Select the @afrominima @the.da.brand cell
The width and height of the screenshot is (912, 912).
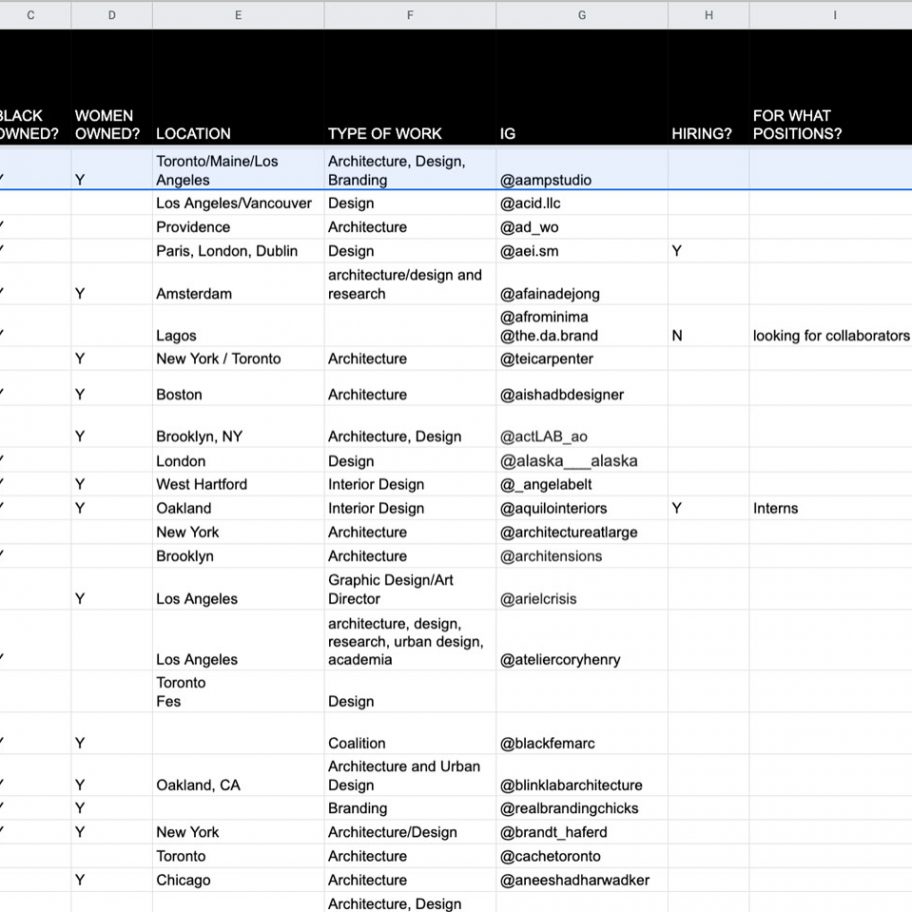pos(582,326)
